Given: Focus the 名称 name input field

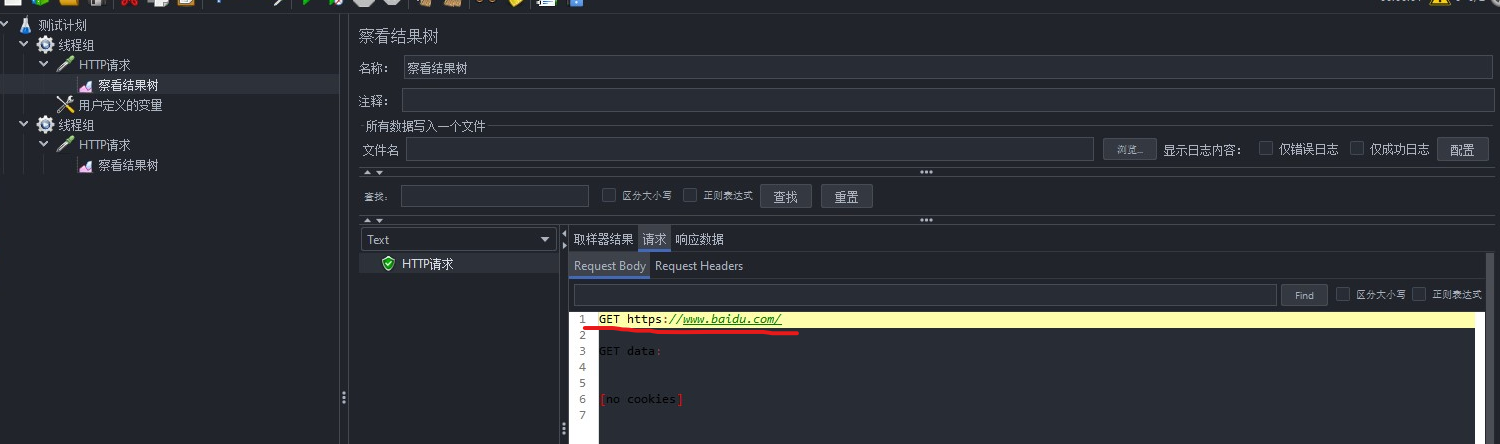Looking at the screenshot, I should point(948,68).
